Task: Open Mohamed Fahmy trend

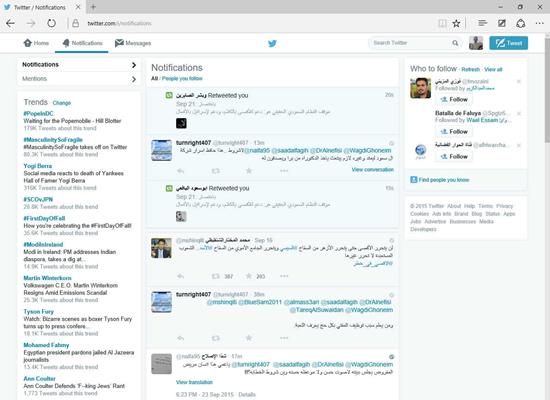Action: pyautogui.click(x=46, y=345)
